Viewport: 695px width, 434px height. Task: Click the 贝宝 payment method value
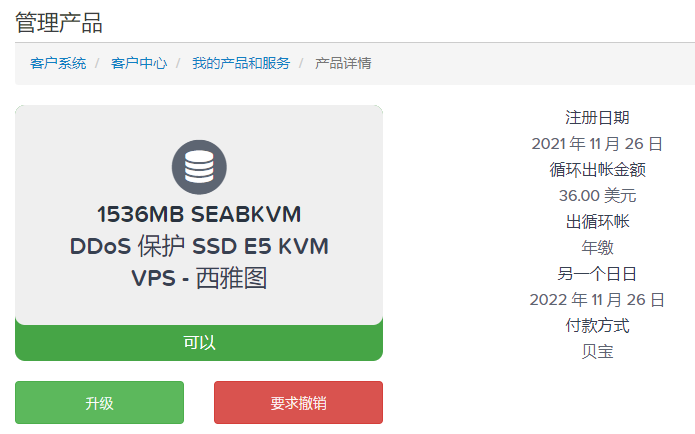[597, 352]
